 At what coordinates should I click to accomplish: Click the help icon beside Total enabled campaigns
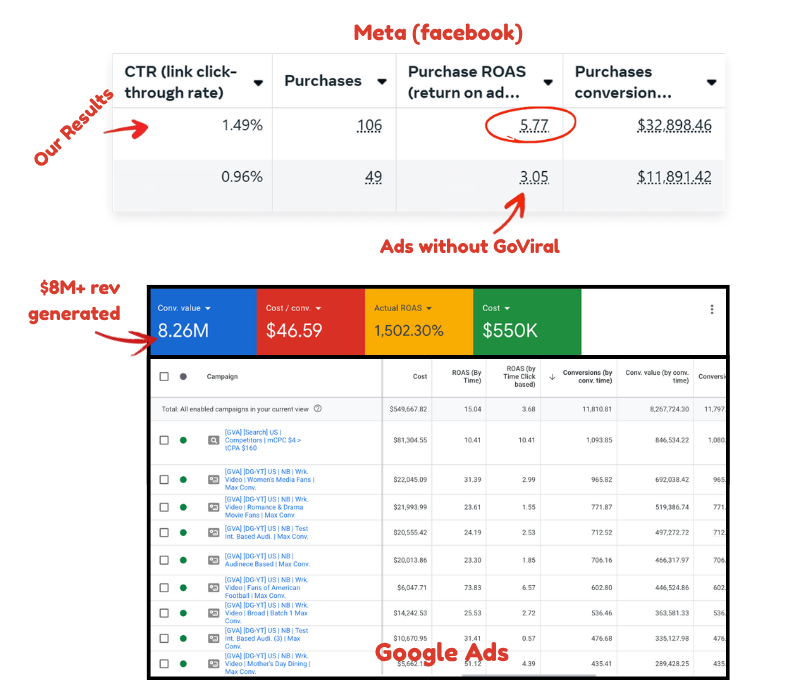[318, 408]
